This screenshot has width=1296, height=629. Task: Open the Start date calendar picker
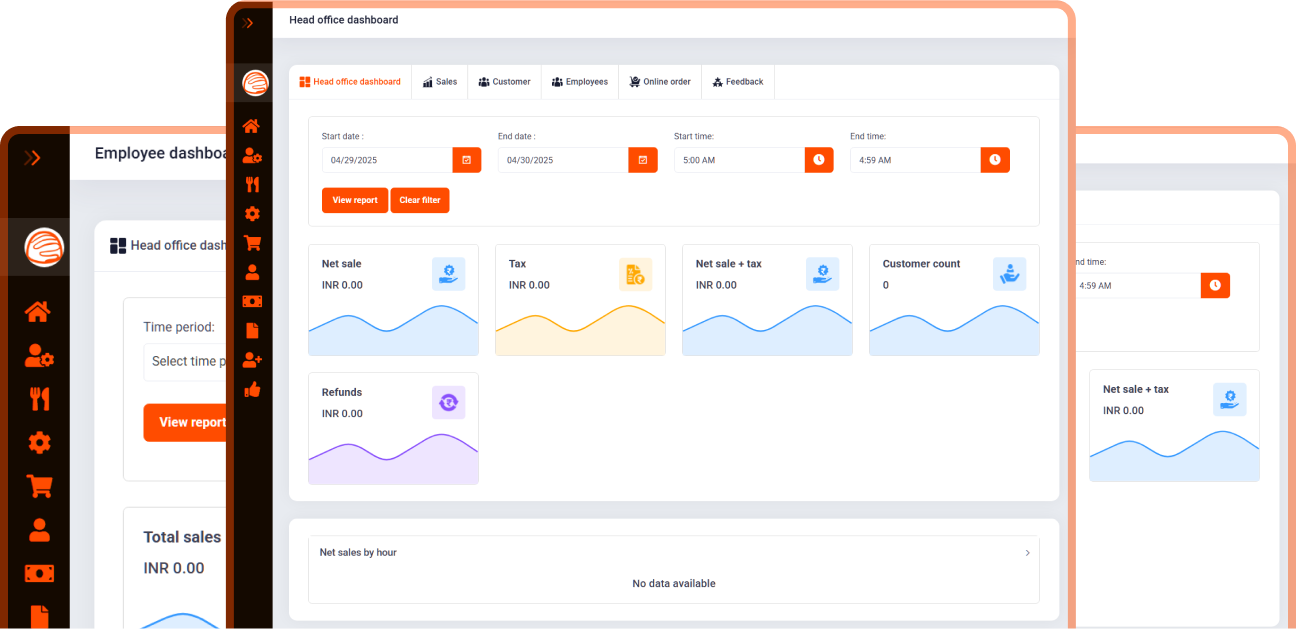(467, 160)
